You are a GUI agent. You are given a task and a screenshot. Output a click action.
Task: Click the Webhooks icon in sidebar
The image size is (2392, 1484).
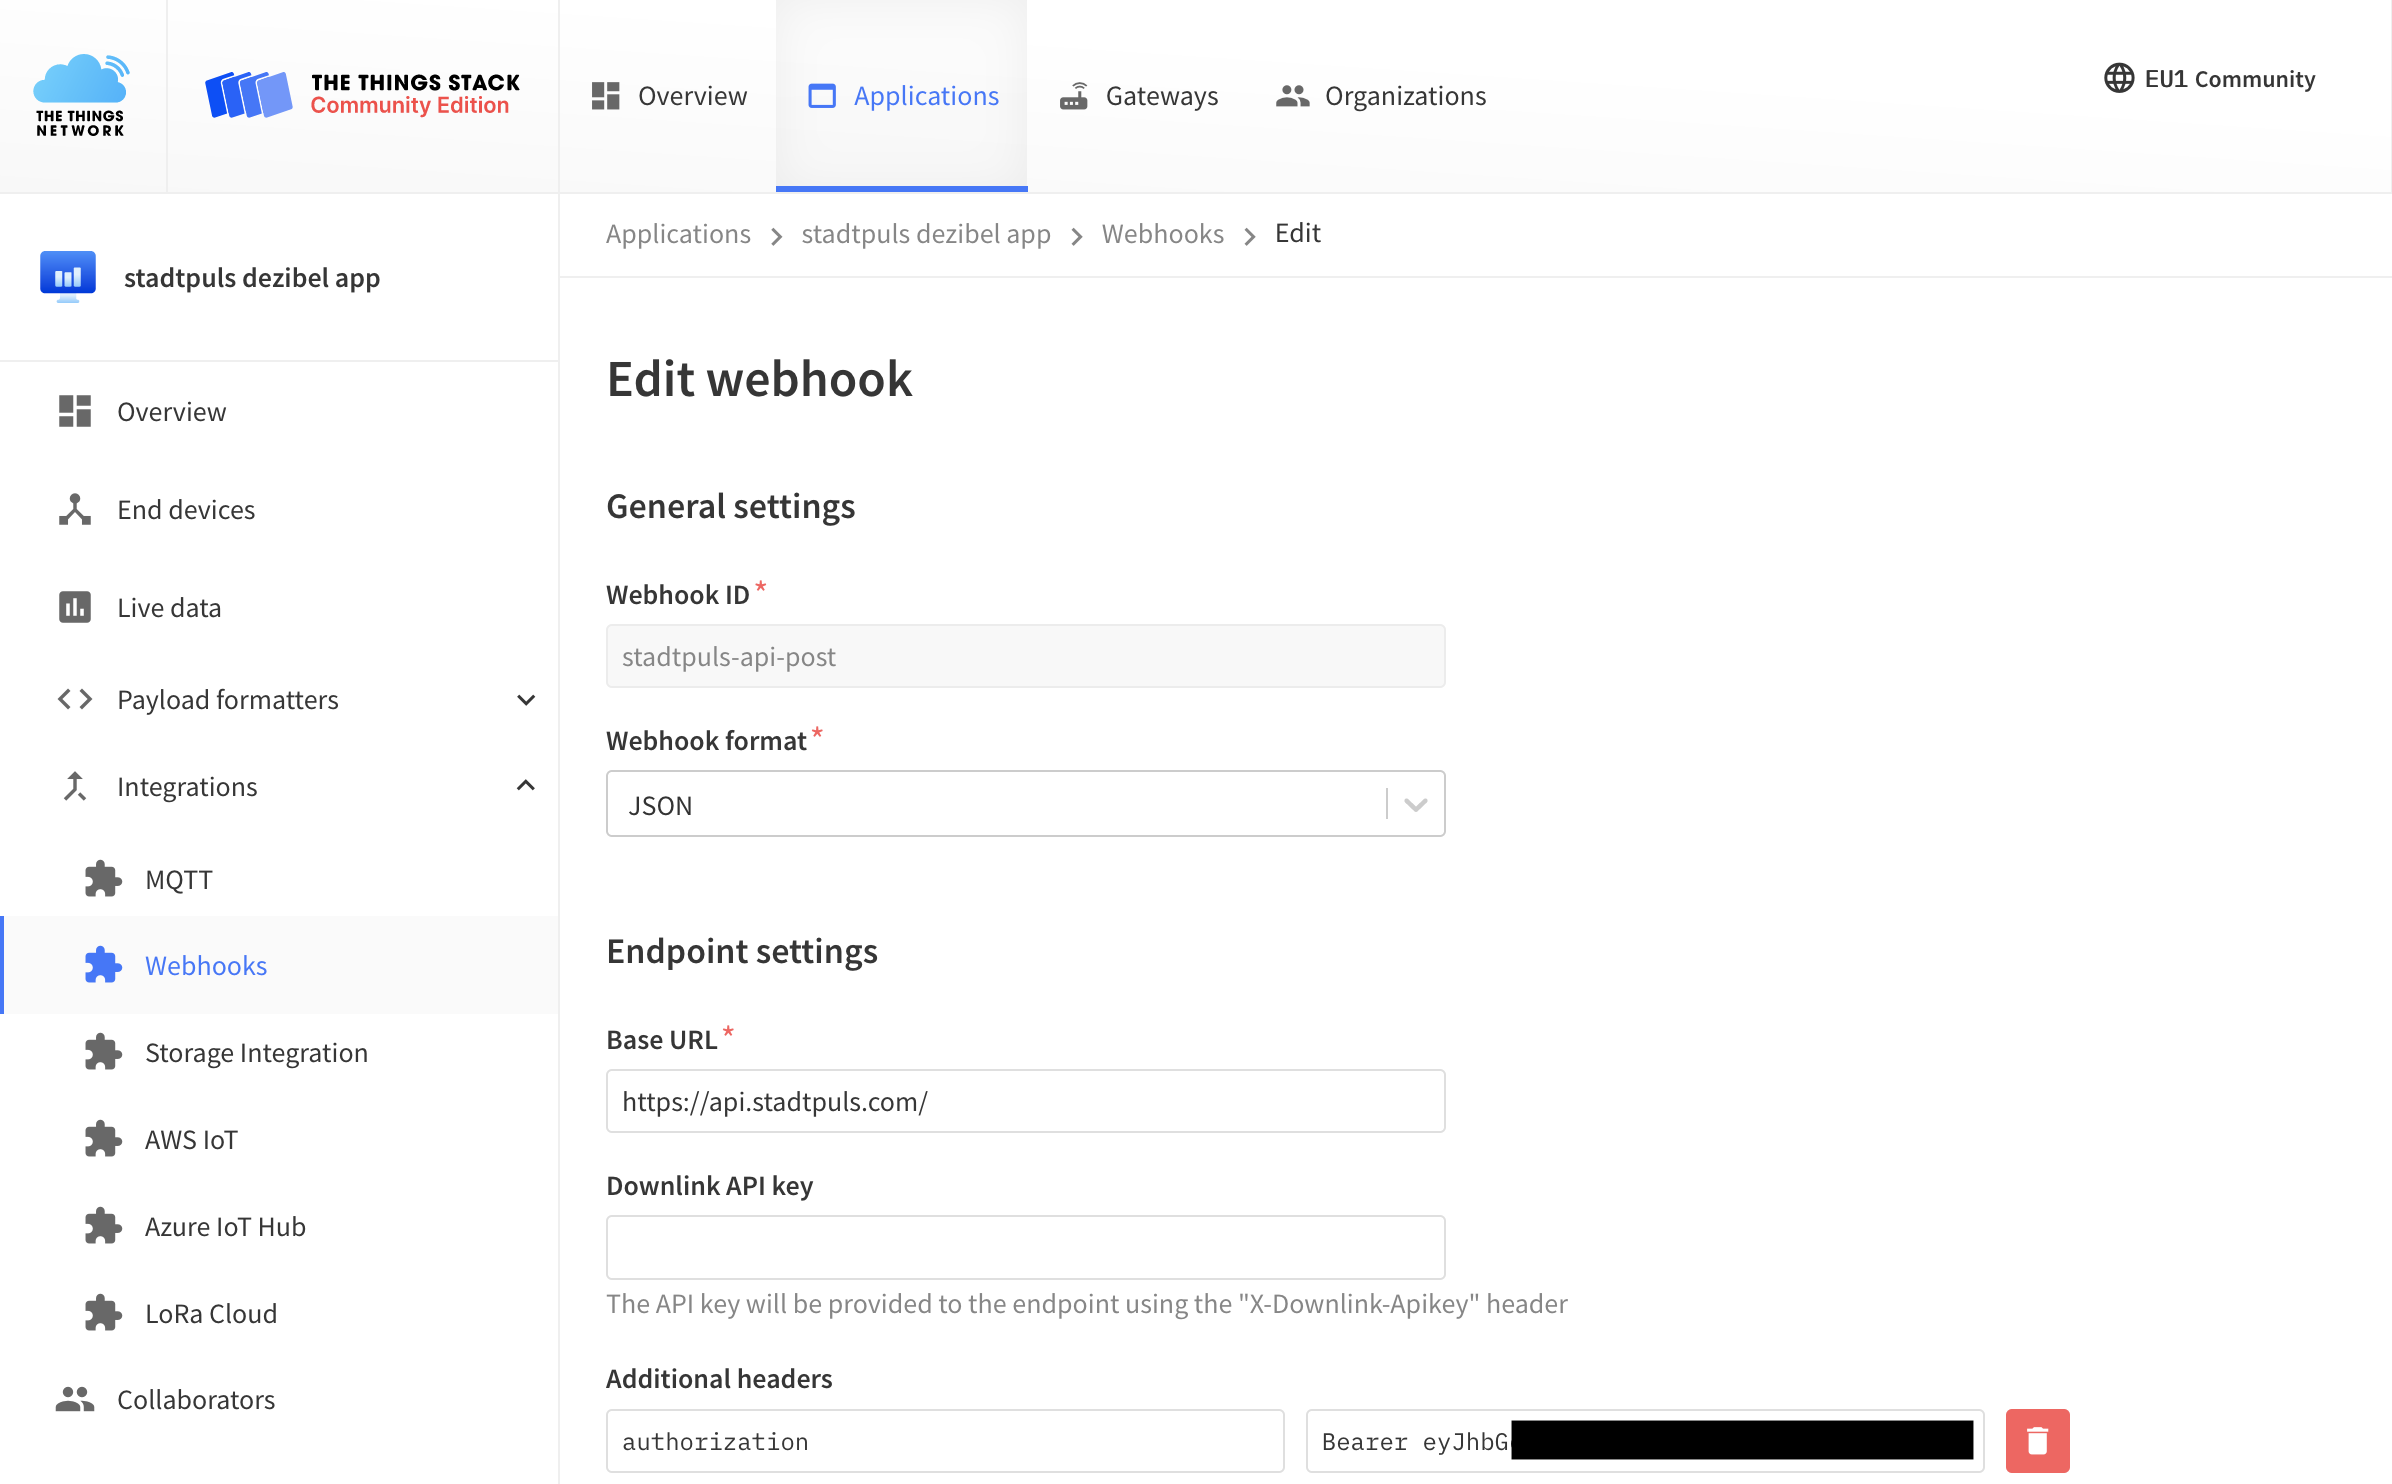pos(106,964)
